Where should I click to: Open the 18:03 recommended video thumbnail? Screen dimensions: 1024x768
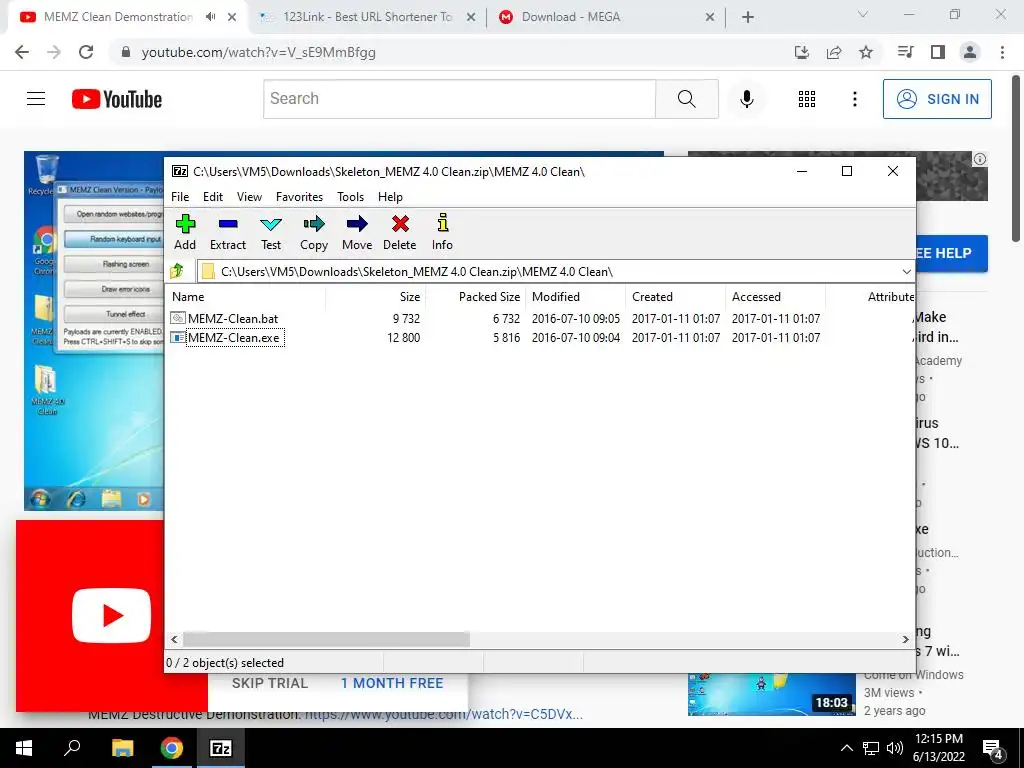[771, 694]
